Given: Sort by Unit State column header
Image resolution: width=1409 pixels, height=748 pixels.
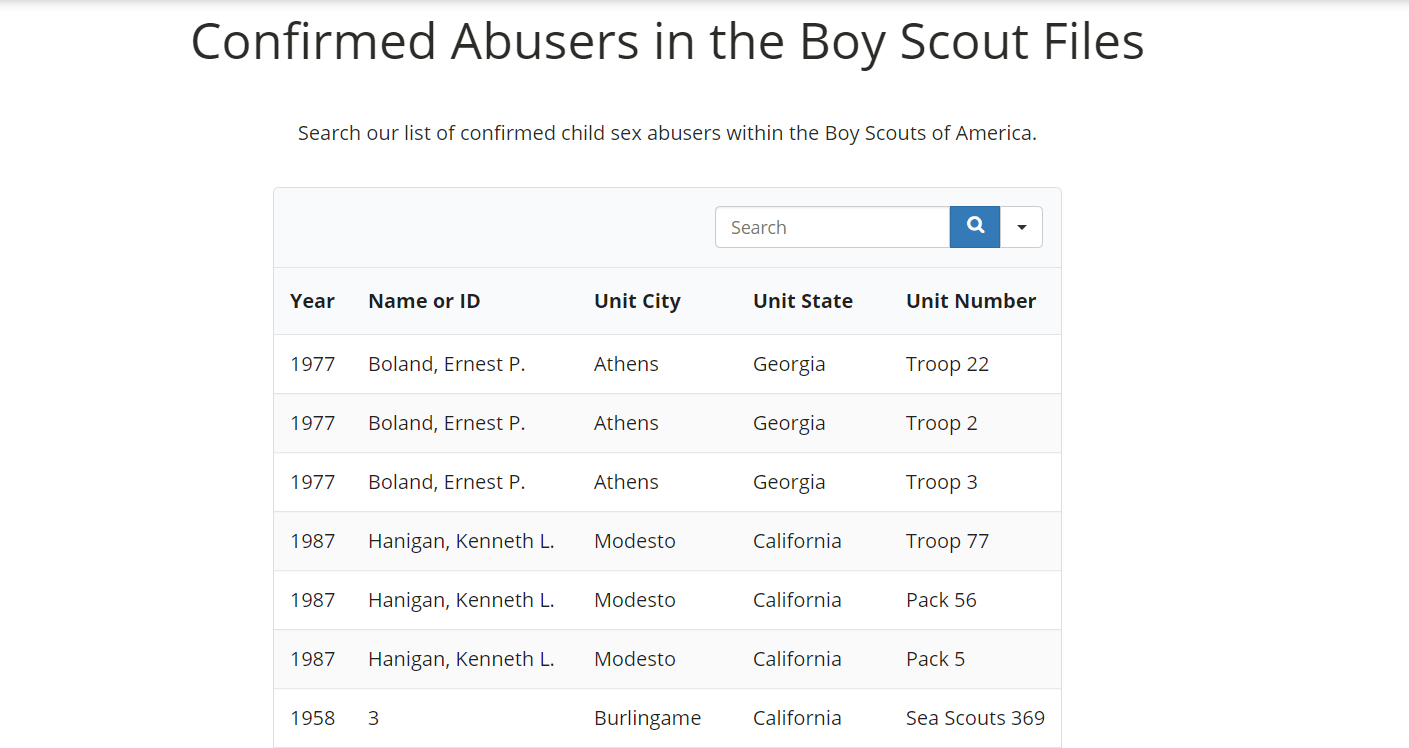Looking at the screenshot, I should click(x=803, y=301).
